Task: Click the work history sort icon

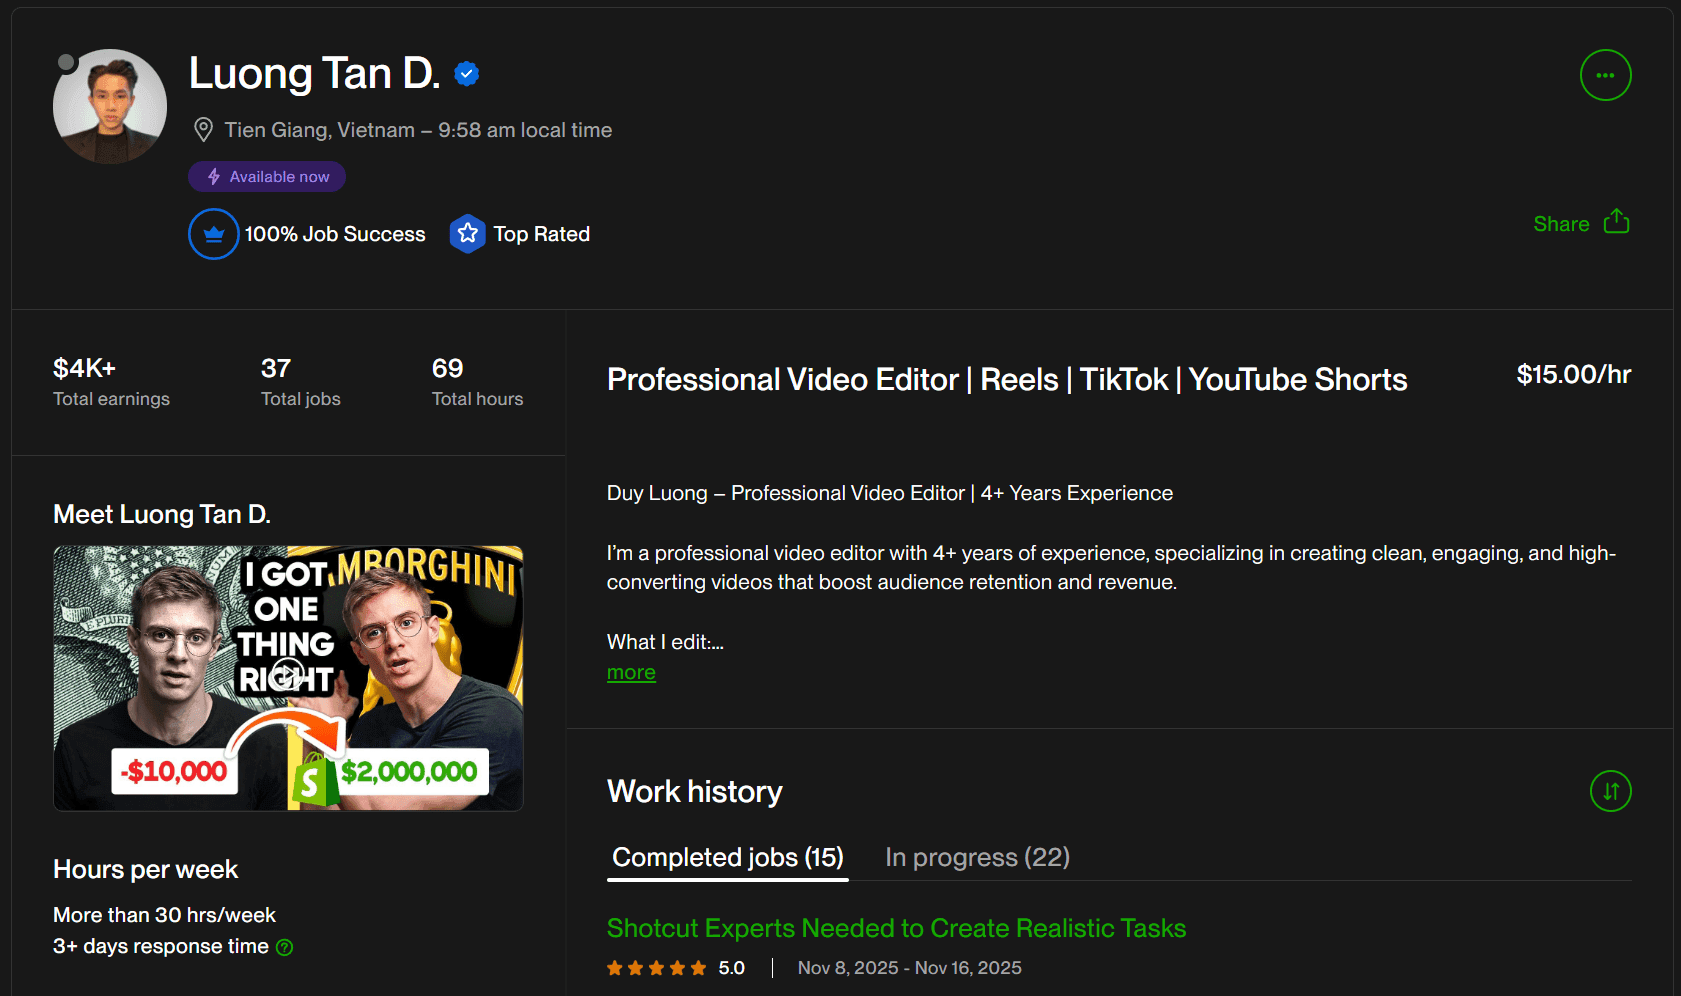Action: tap(1610, 791)
